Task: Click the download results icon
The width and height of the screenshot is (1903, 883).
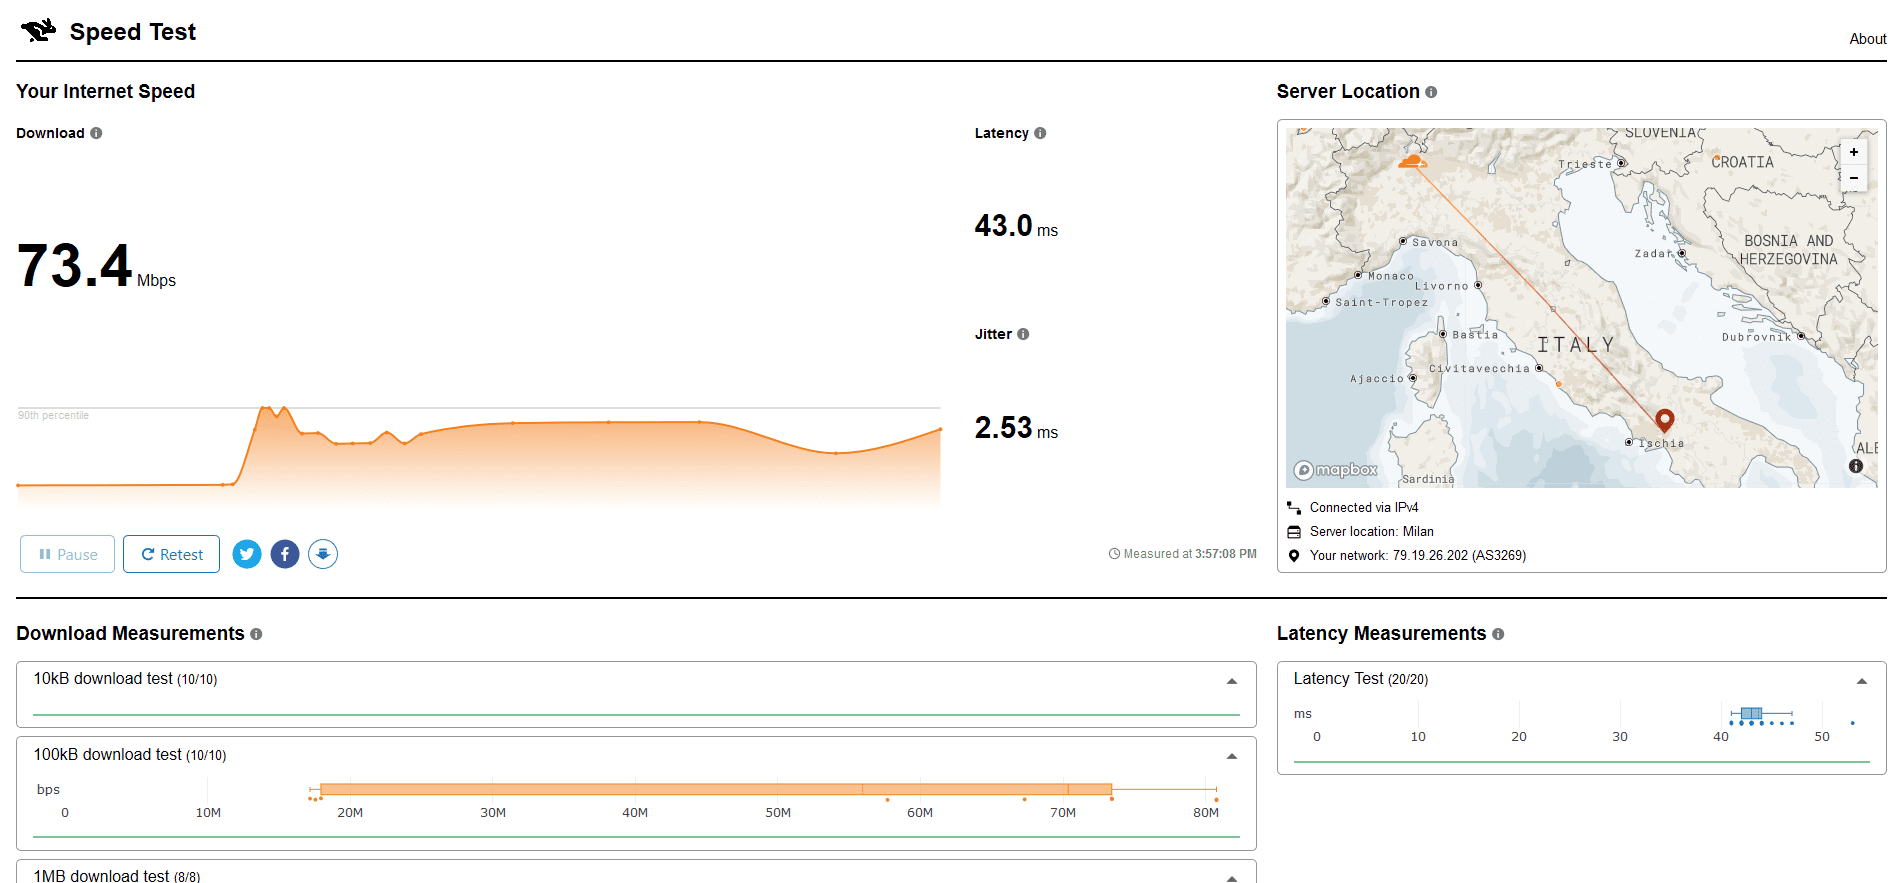Action: tap(323, 554)
